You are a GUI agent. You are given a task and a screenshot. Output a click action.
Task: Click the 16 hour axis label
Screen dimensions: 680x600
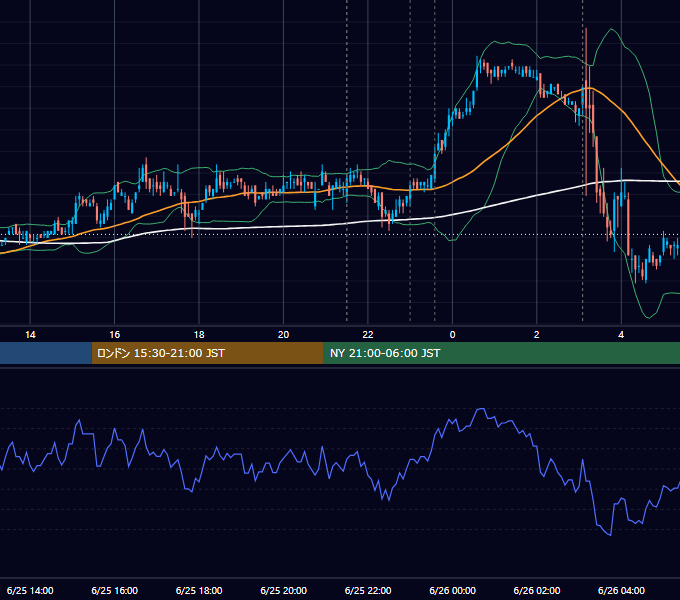pos(114,335)
